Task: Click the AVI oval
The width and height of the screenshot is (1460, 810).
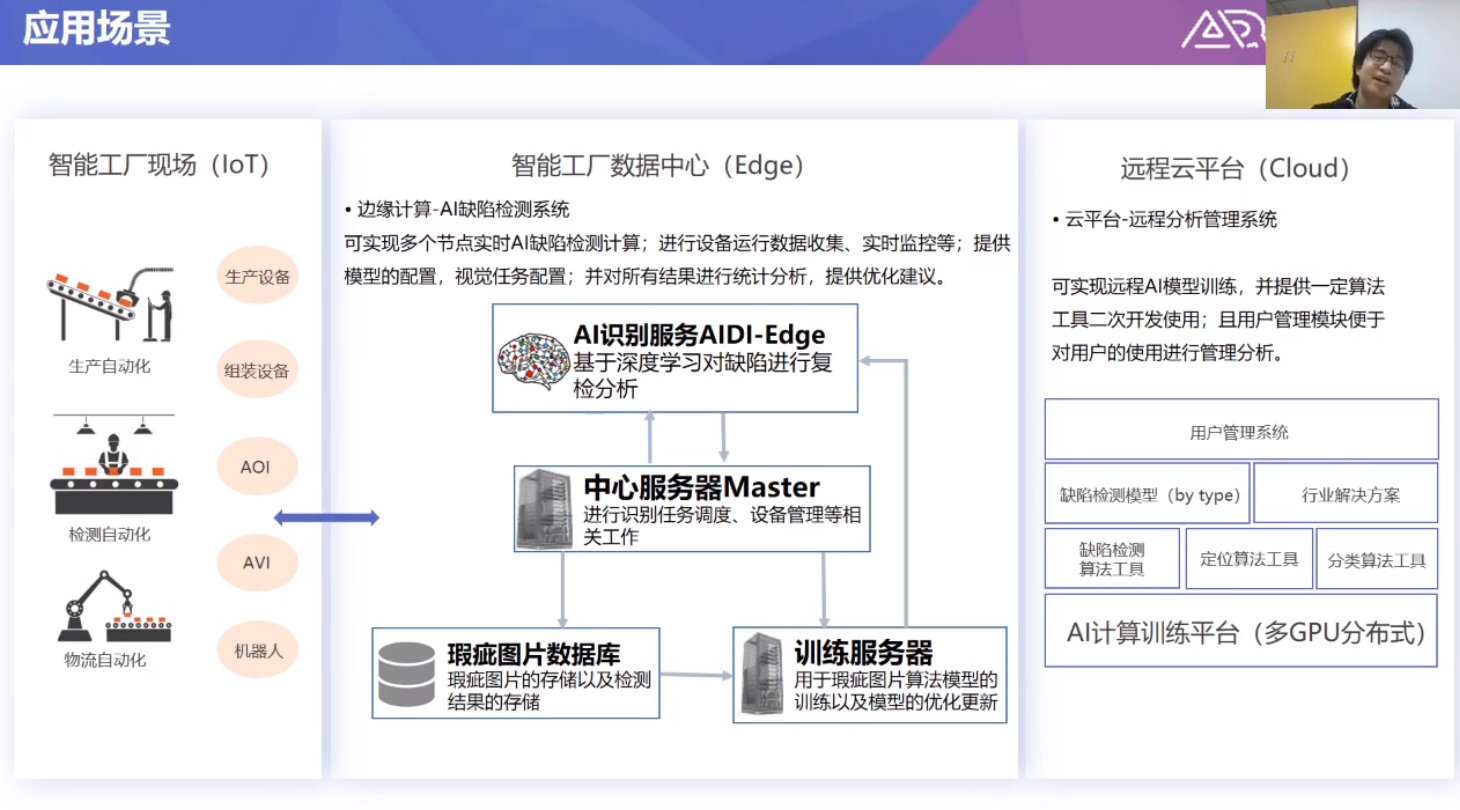Action: pyautogui.click(x=257, y=562)
